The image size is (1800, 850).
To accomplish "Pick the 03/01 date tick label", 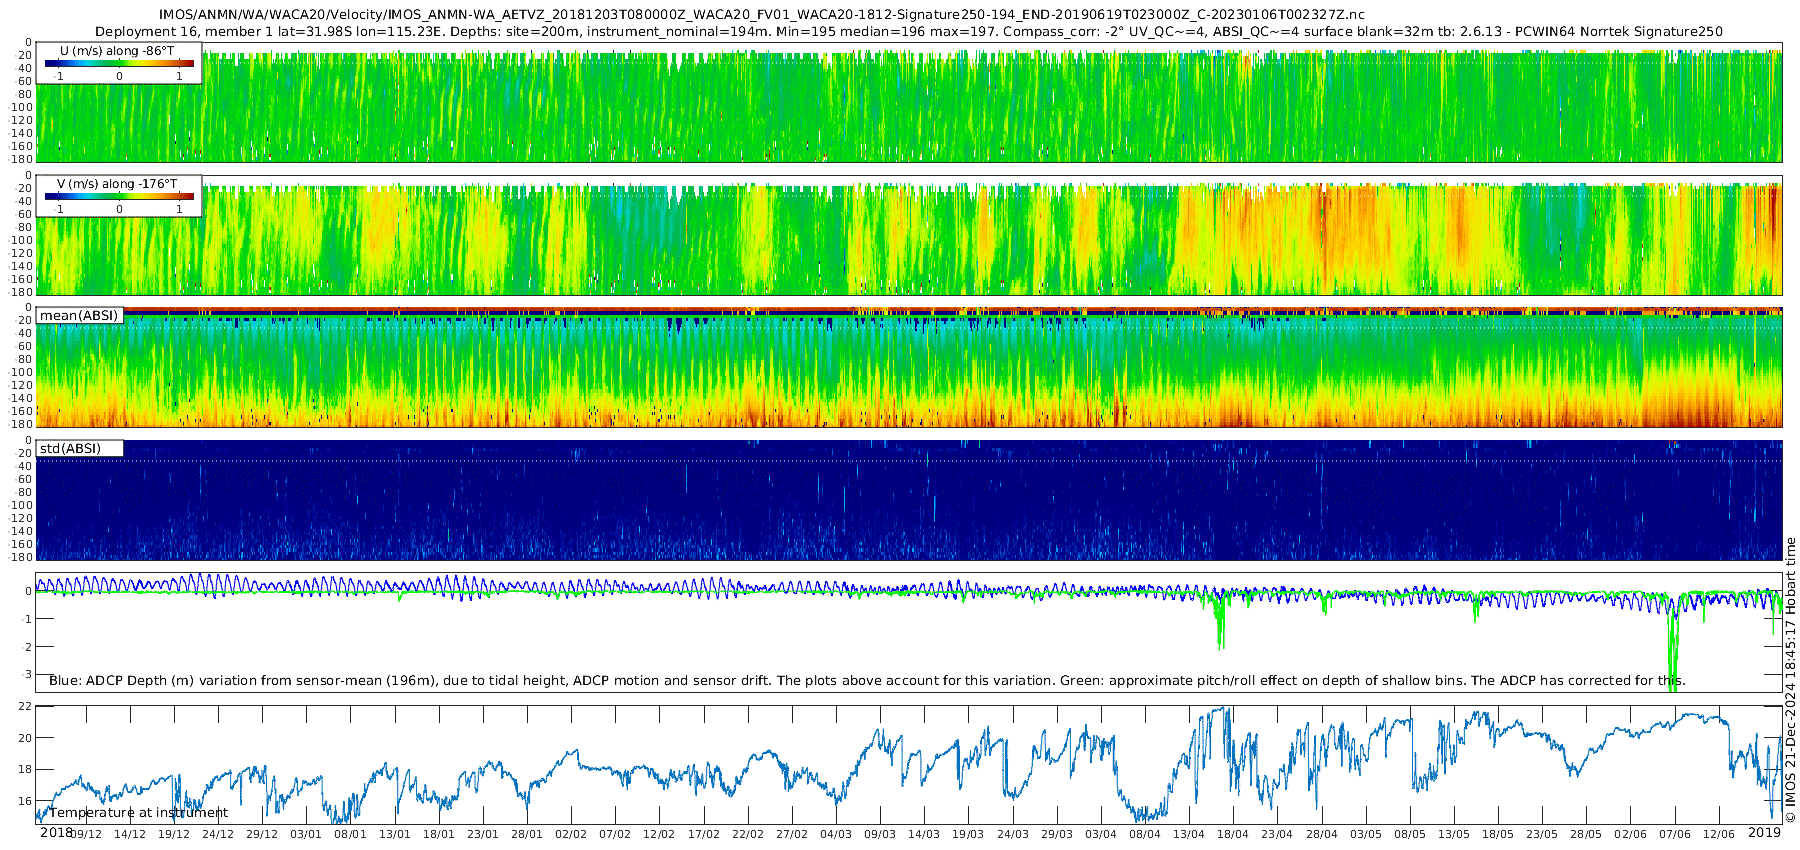I will click(306, 834).
